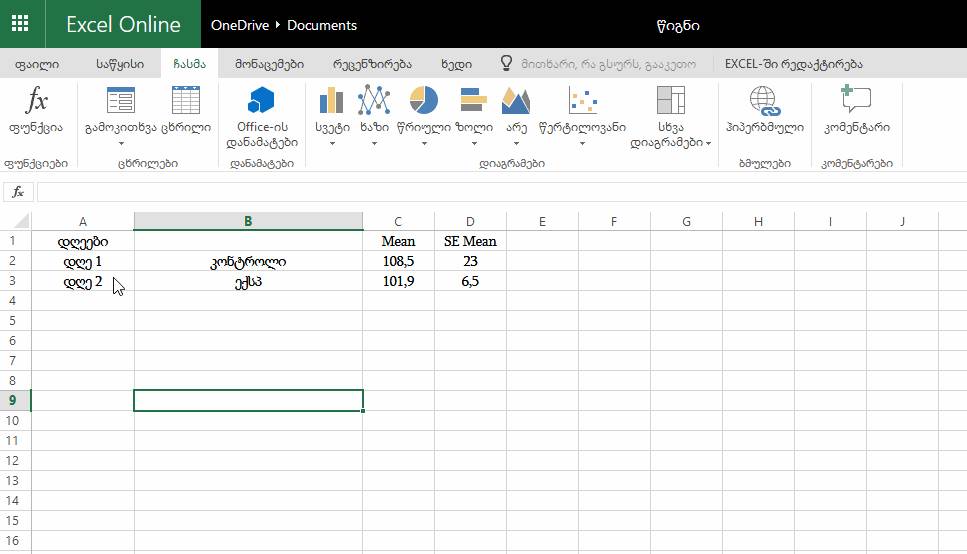Switch to the საწყისი tab
967x554 pixels.
pyautogui.click(x=120, y=64)
